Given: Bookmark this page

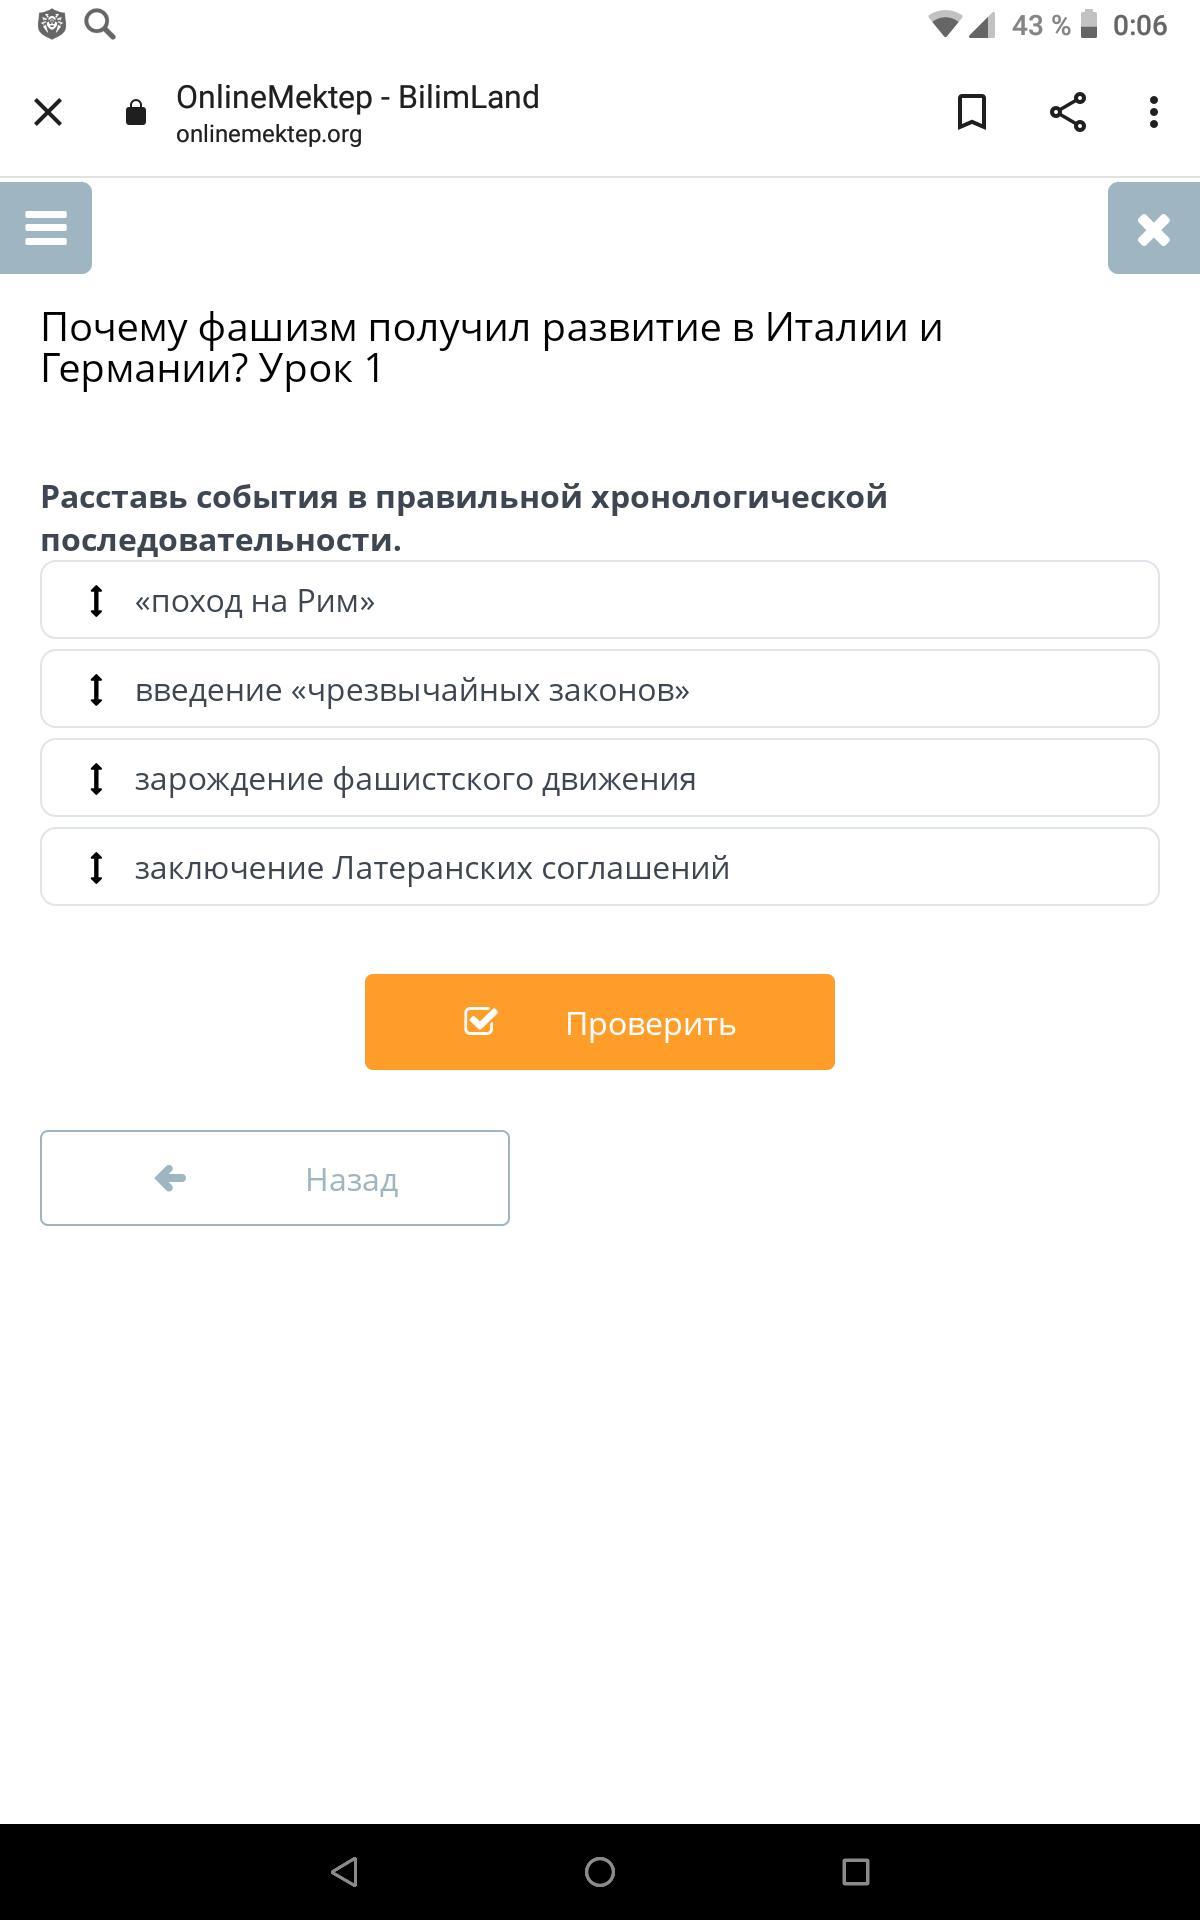Looking at the screenshot, I should pyautogui.click(x=972, y=112).
